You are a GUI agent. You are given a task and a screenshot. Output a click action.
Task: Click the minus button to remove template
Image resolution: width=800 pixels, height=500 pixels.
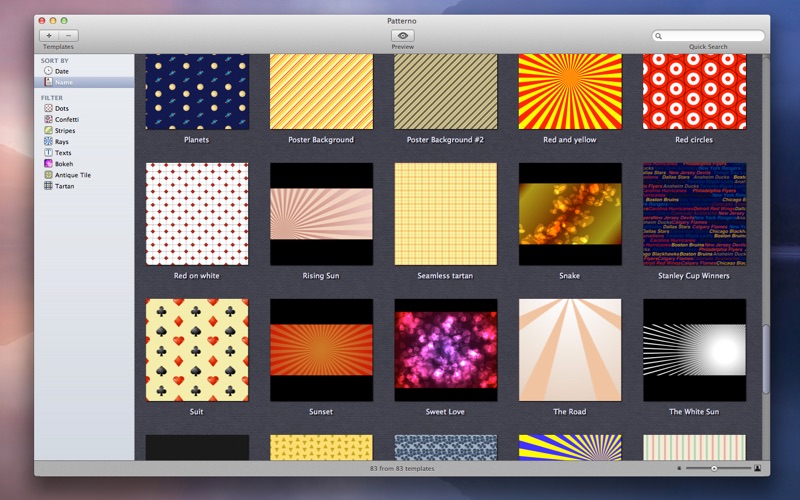(x=68, y=35)
